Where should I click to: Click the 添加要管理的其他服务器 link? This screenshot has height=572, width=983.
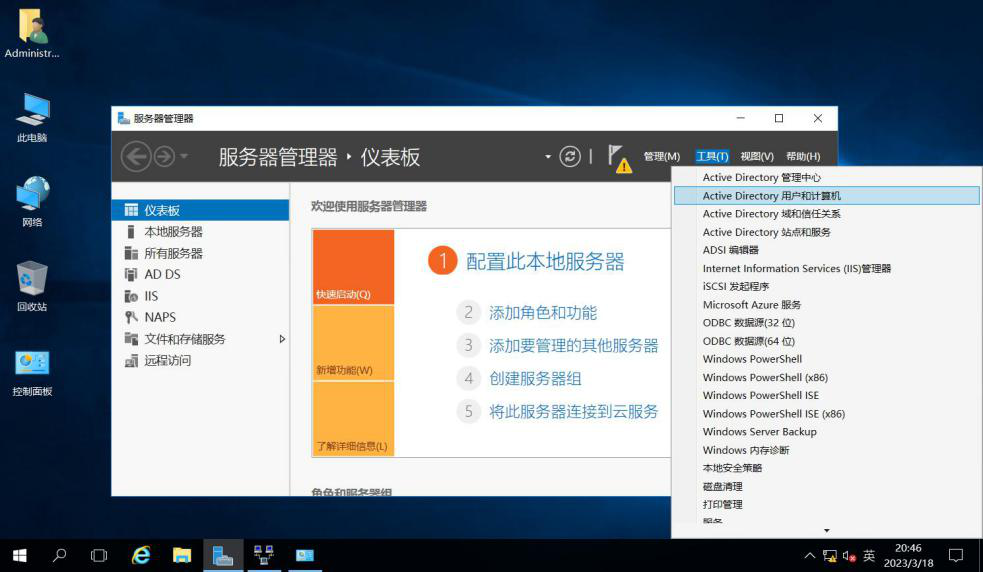[x=574, y=345]
